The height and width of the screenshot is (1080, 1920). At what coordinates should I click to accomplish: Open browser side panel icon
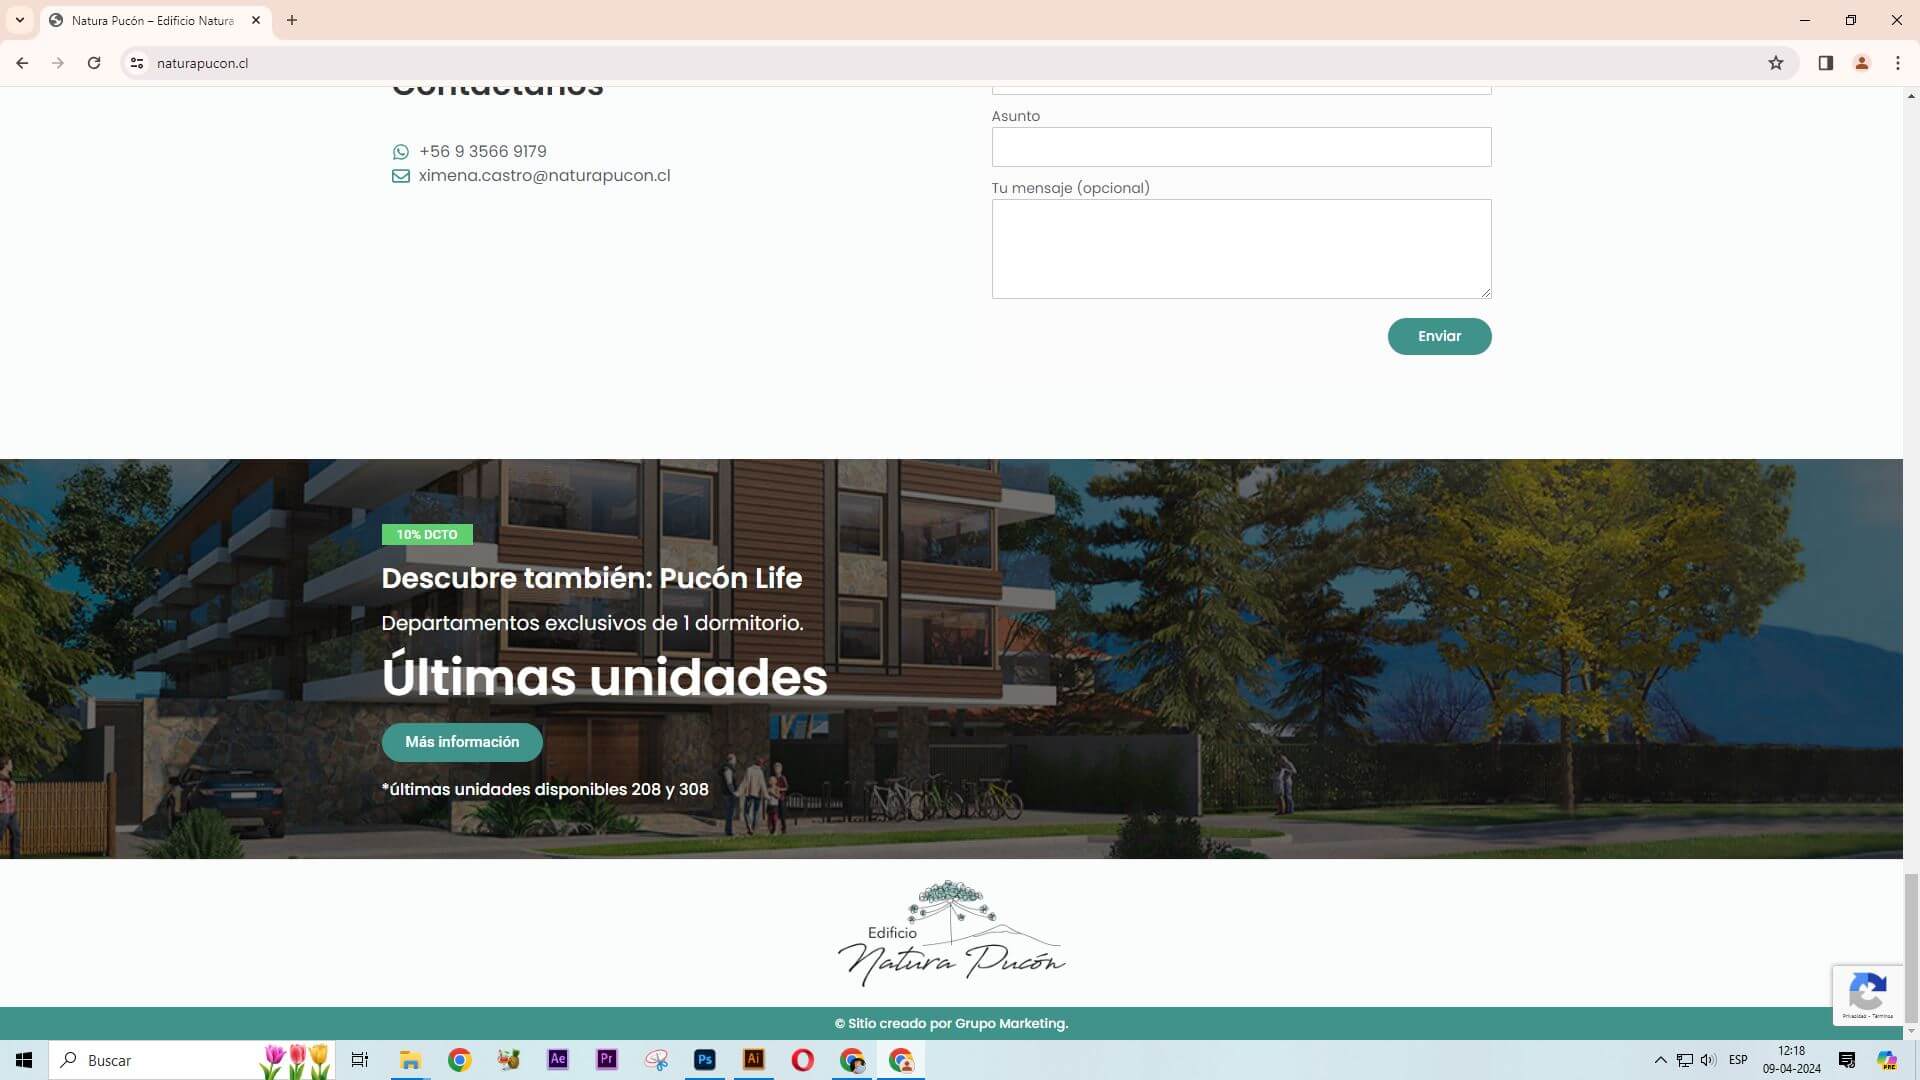pyautogui.click(x=1825, y=63)
